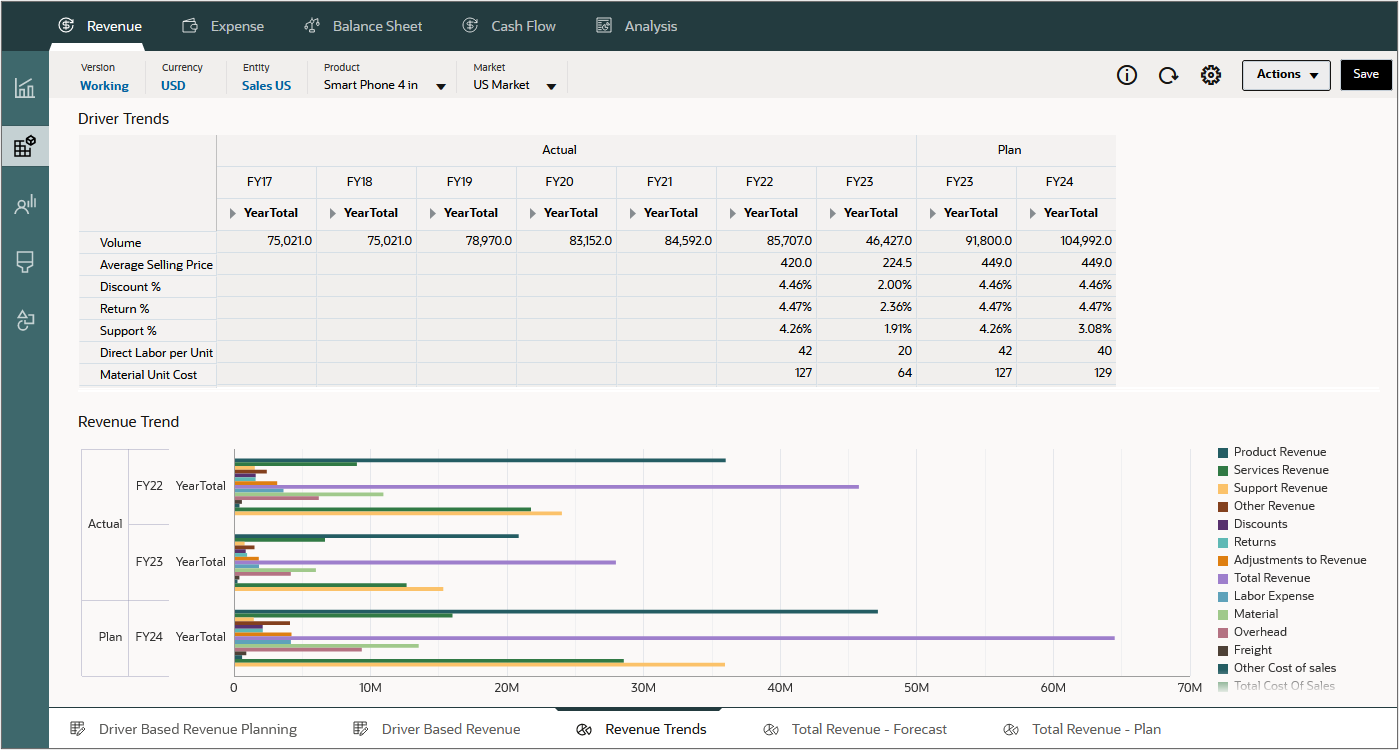Expand the Product Smart Phone dropdown
Viewport: 1399px width, 750px height.
click(440, 86)
